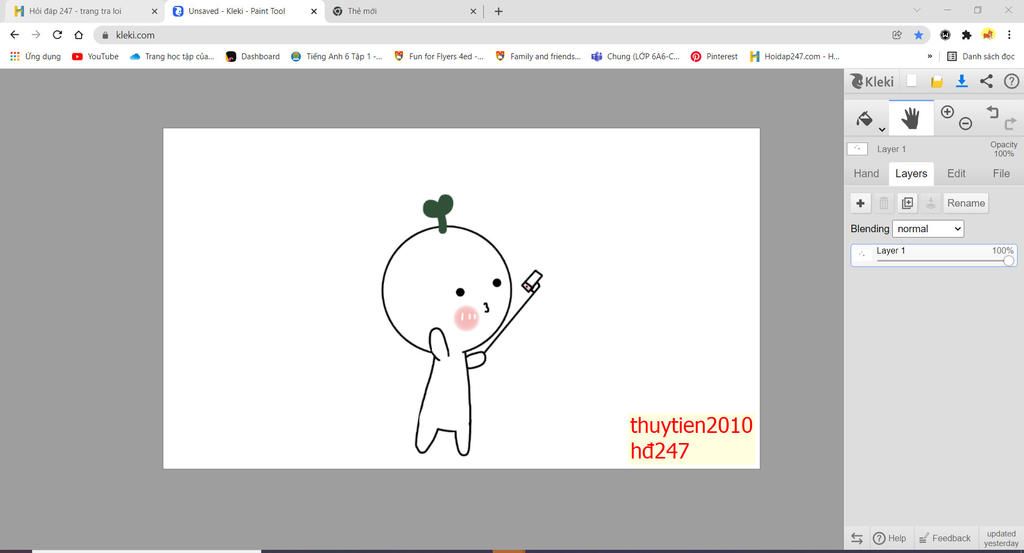Screen dimensions: 1024x553
Task: Switch to the Edit tab
Action: click(956, 174)
